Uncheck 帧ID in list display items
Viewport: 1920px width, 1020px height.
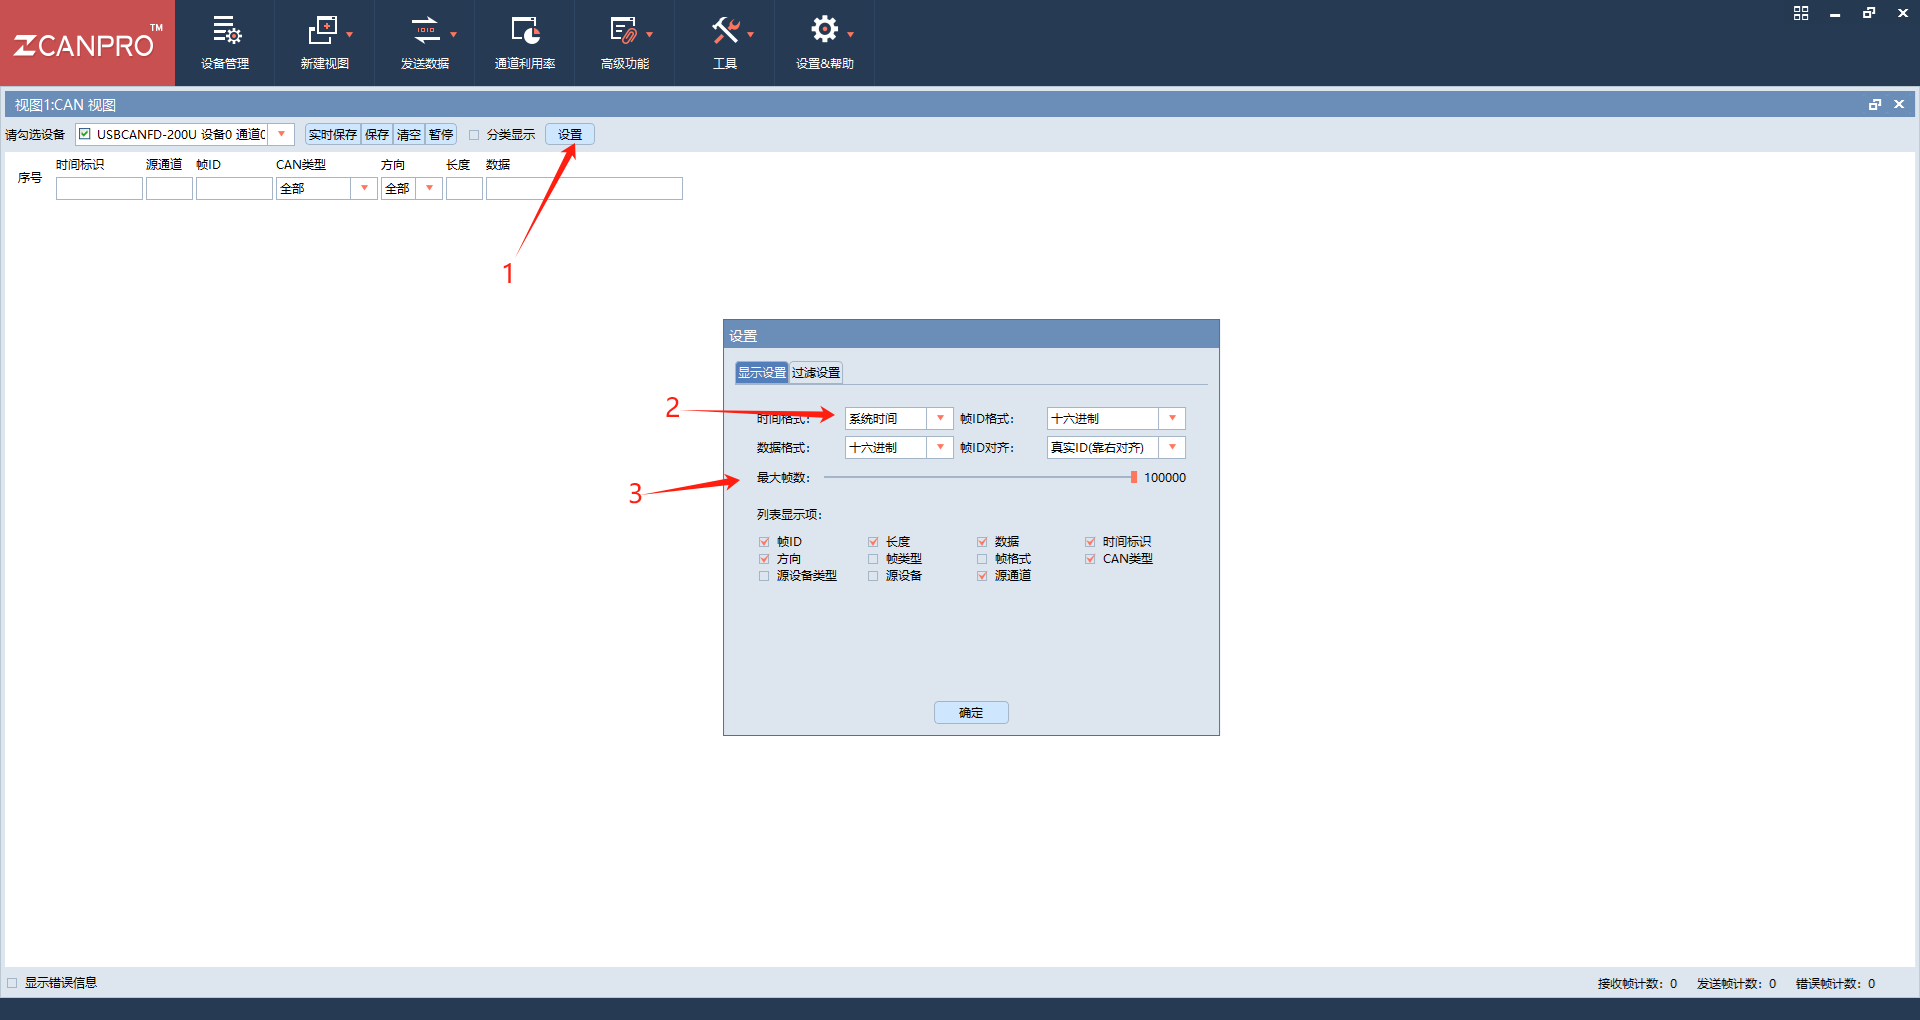(x=764, y=542)
